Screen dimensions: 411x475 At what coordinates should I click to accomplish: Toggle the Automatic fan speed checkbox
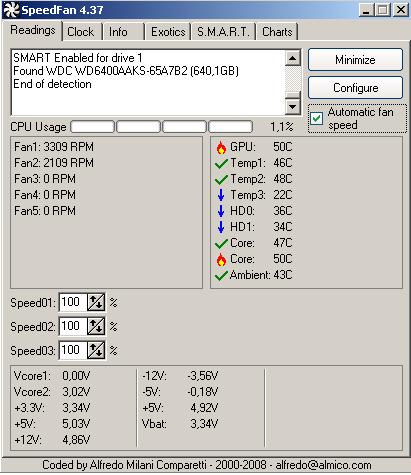coord(316,118)
